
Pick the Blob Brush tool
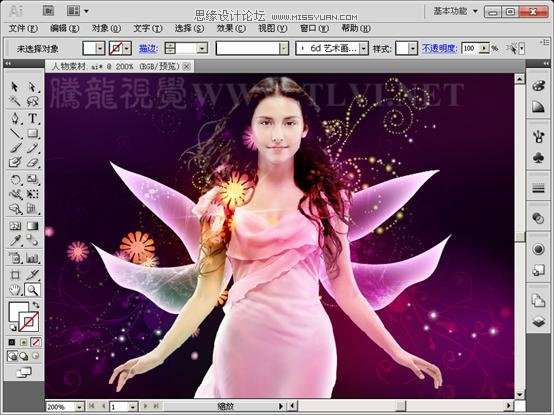(x=15, y=163)
